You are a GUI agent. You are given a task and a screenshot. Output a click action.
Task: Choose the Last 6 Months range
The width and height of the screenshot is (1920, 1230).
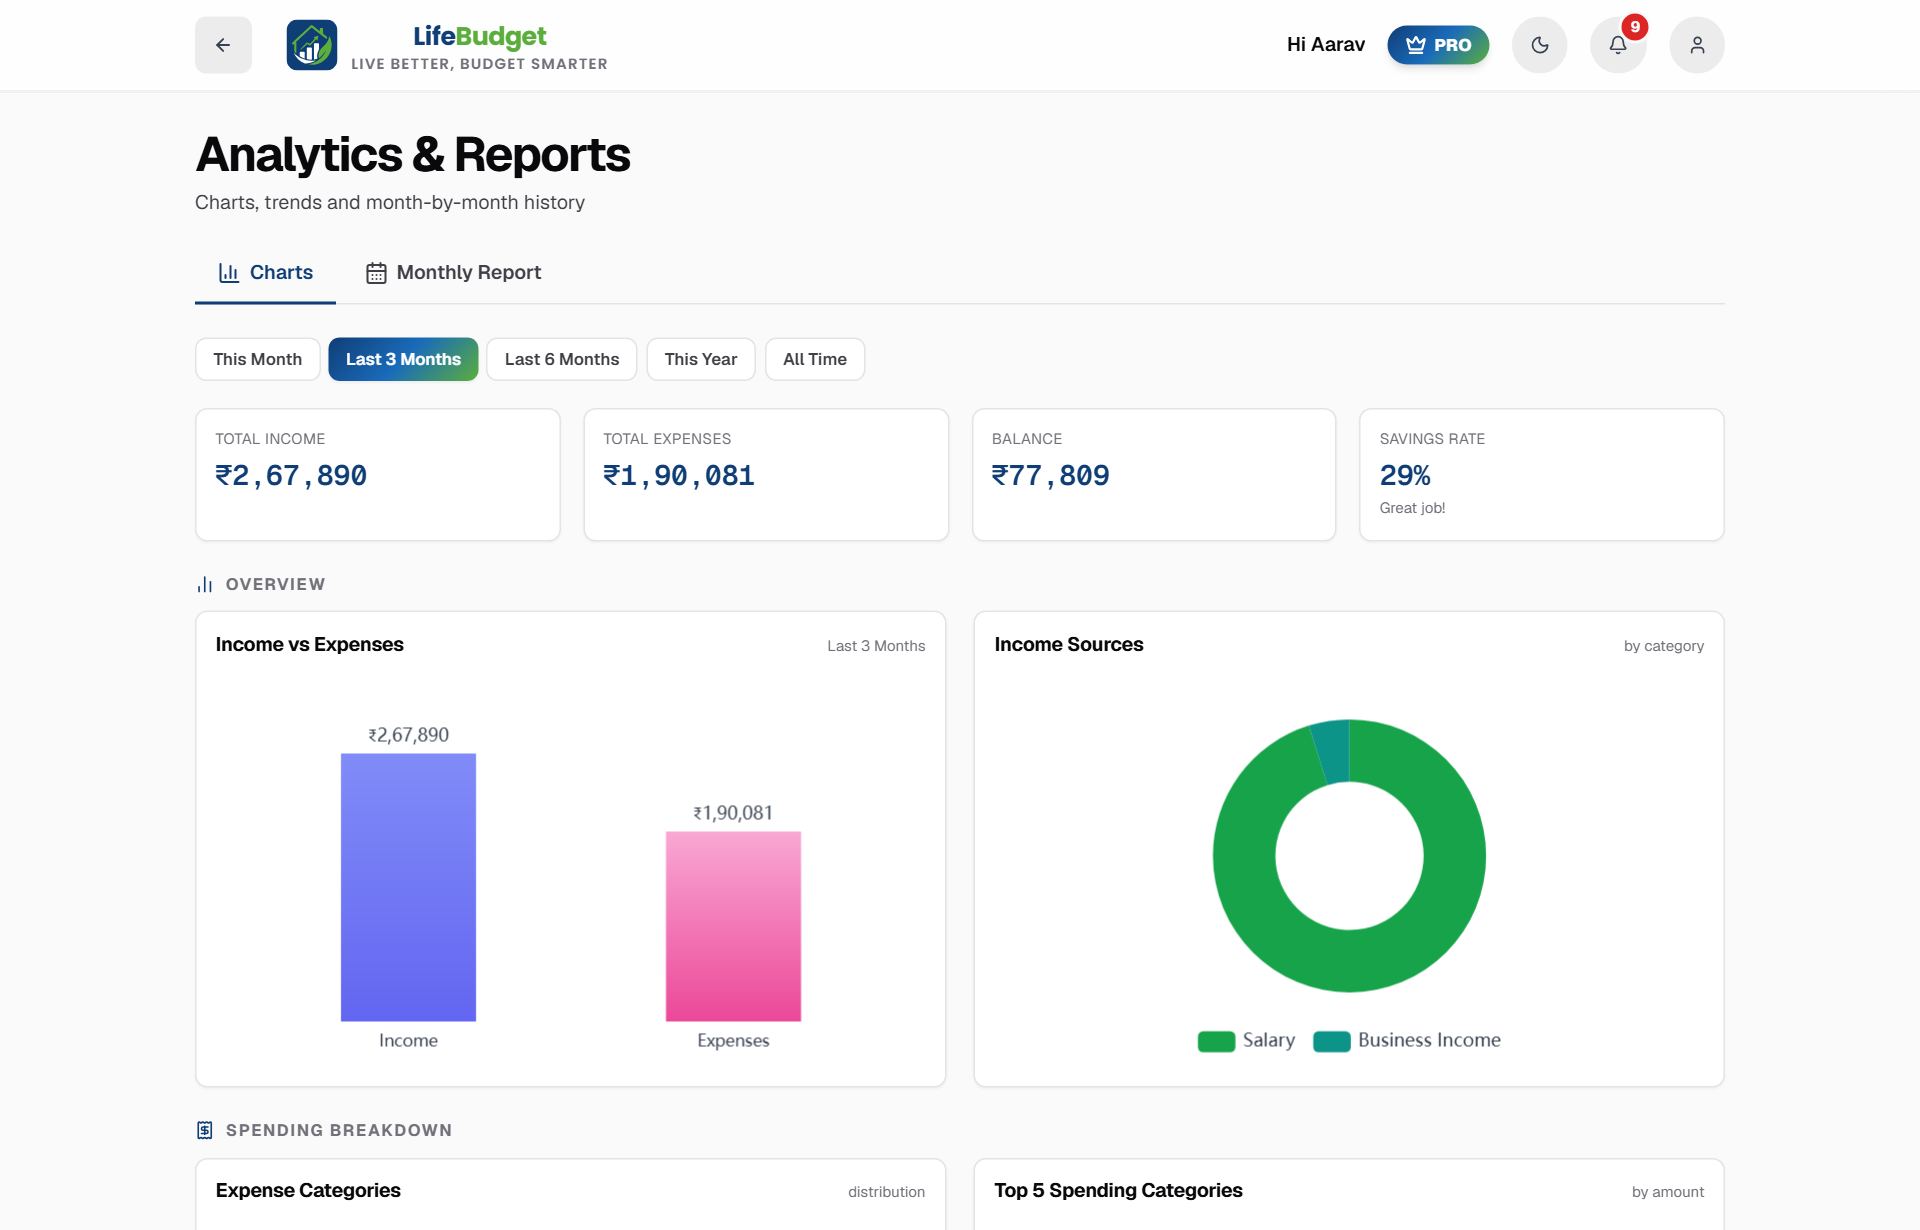click(x=562, y=359)
